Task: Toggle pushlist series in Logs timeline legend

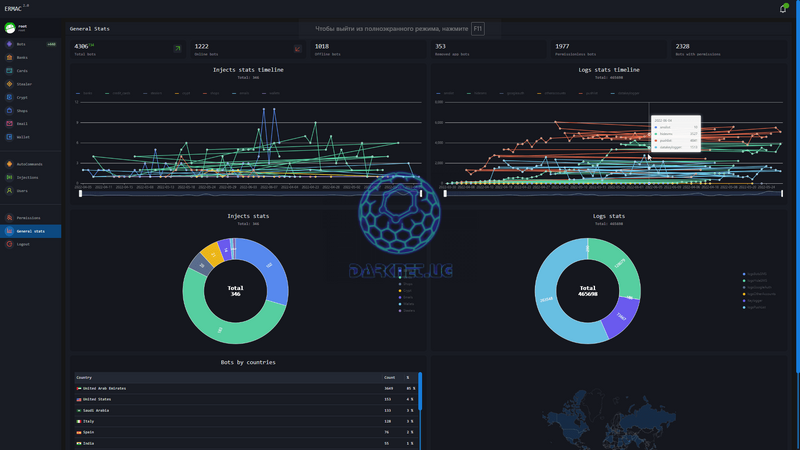Action: [x=588, y=93]
